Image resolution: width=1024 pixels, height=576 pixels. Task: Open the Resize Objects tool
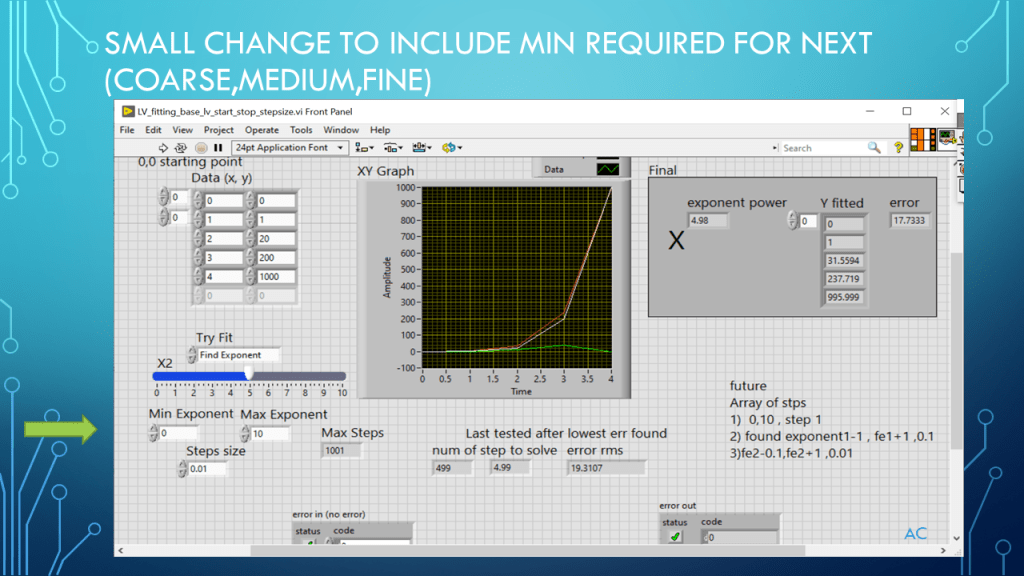[x=421, y=148]
